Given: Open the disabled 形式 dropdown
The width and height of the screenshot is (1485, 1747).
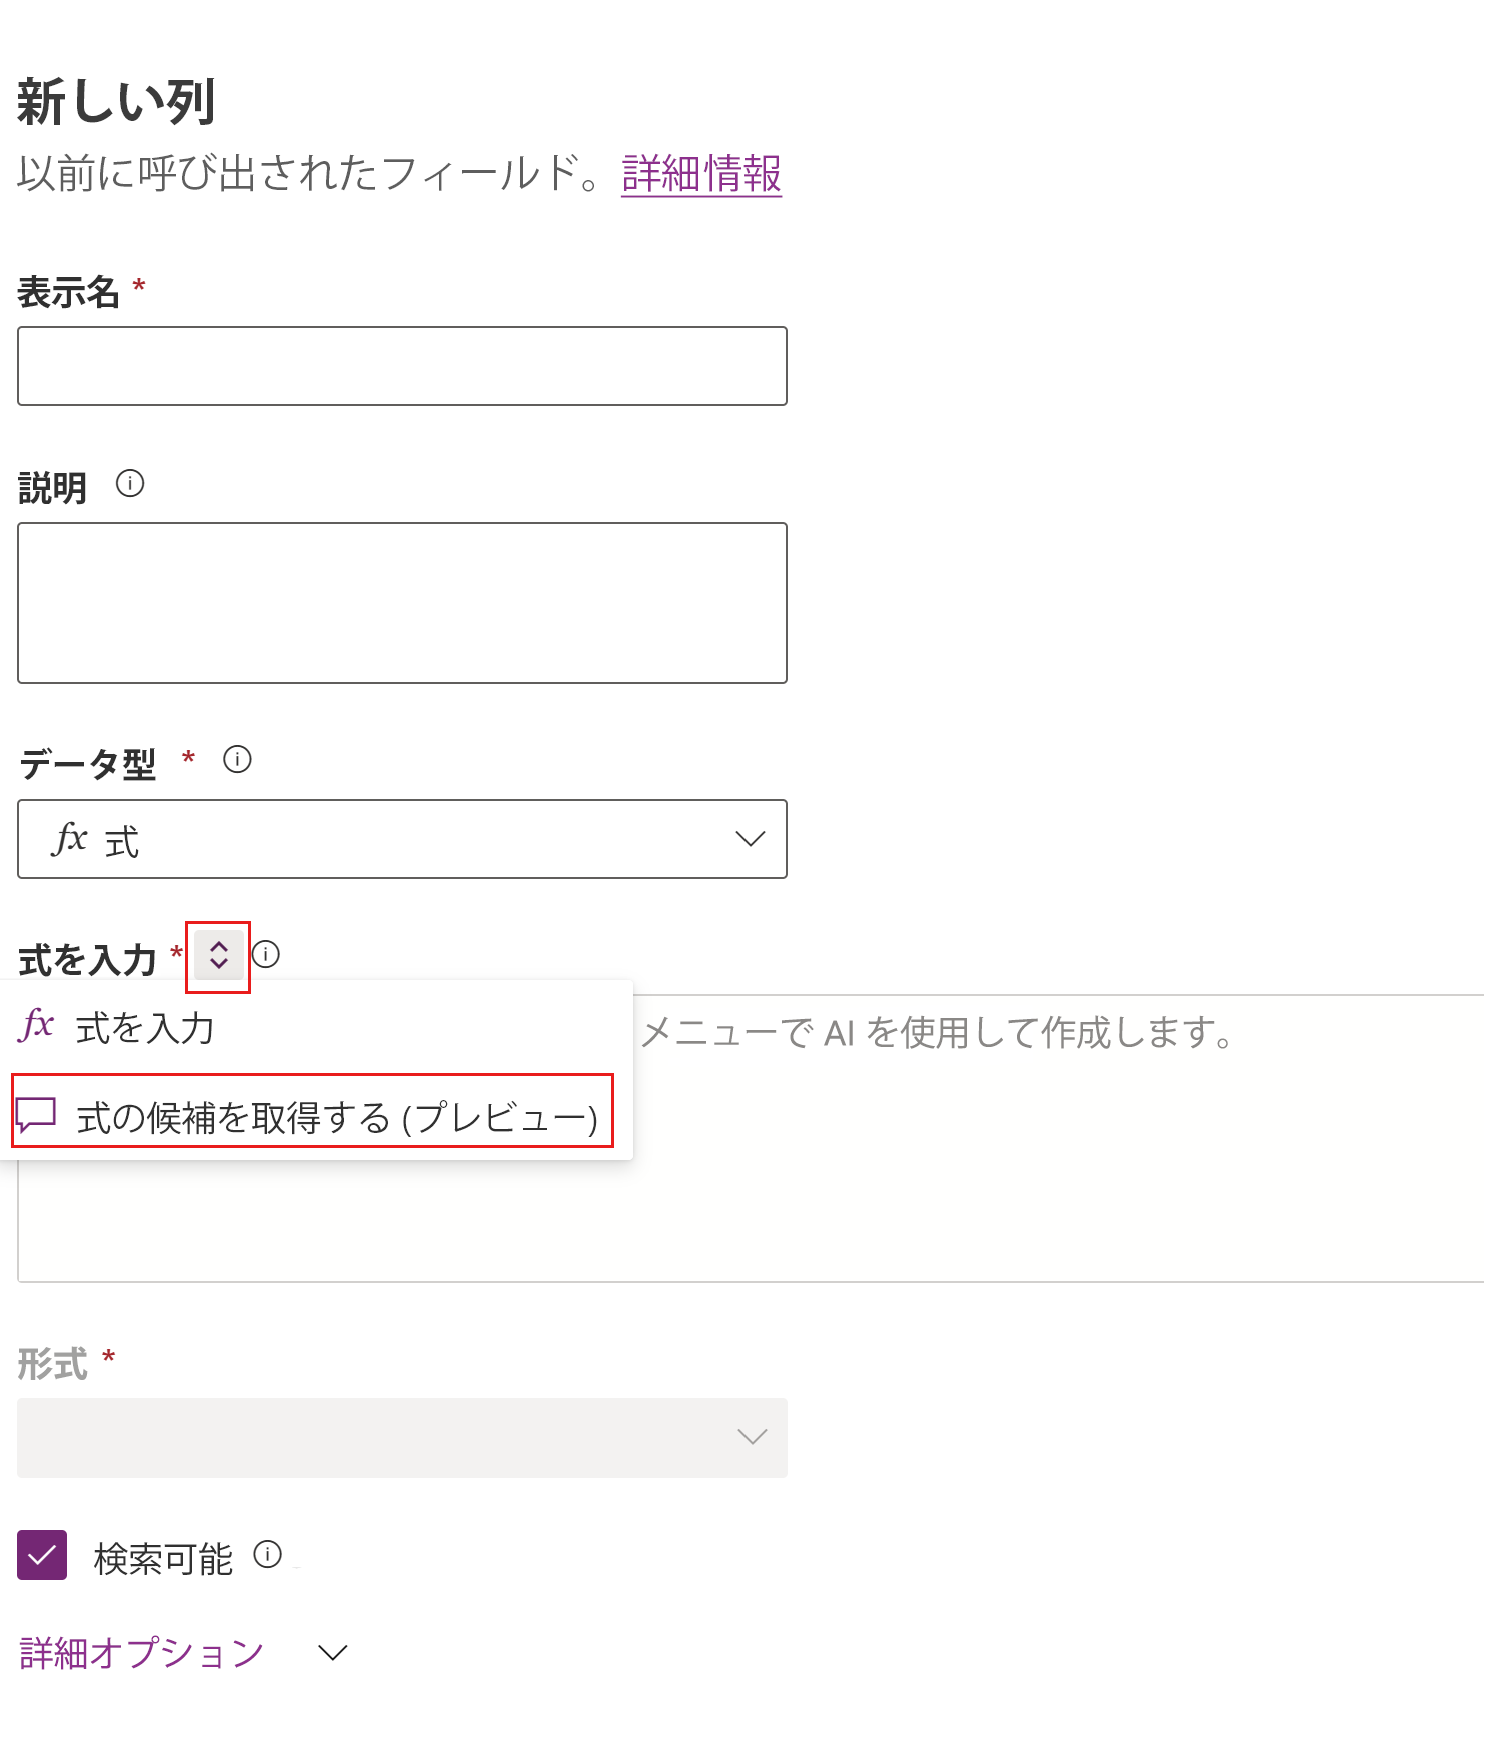Looking at the screenshot, I should point(402,1438).
